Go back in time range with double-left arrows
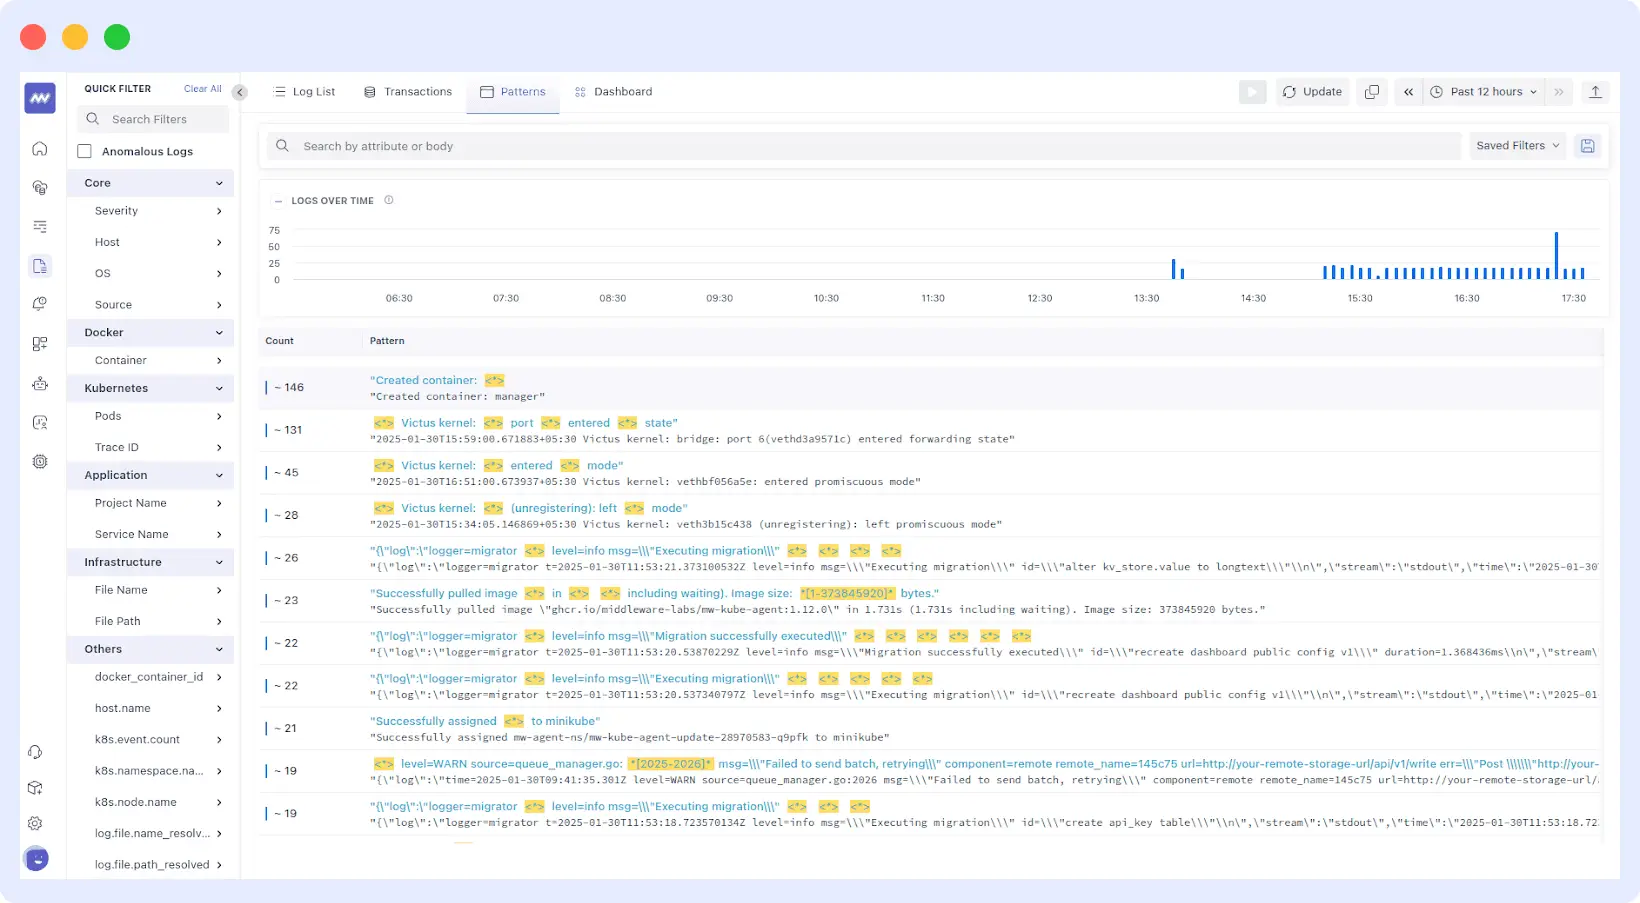The height and width of the screenshot is (903, 1640). (x=1408, y=92)
